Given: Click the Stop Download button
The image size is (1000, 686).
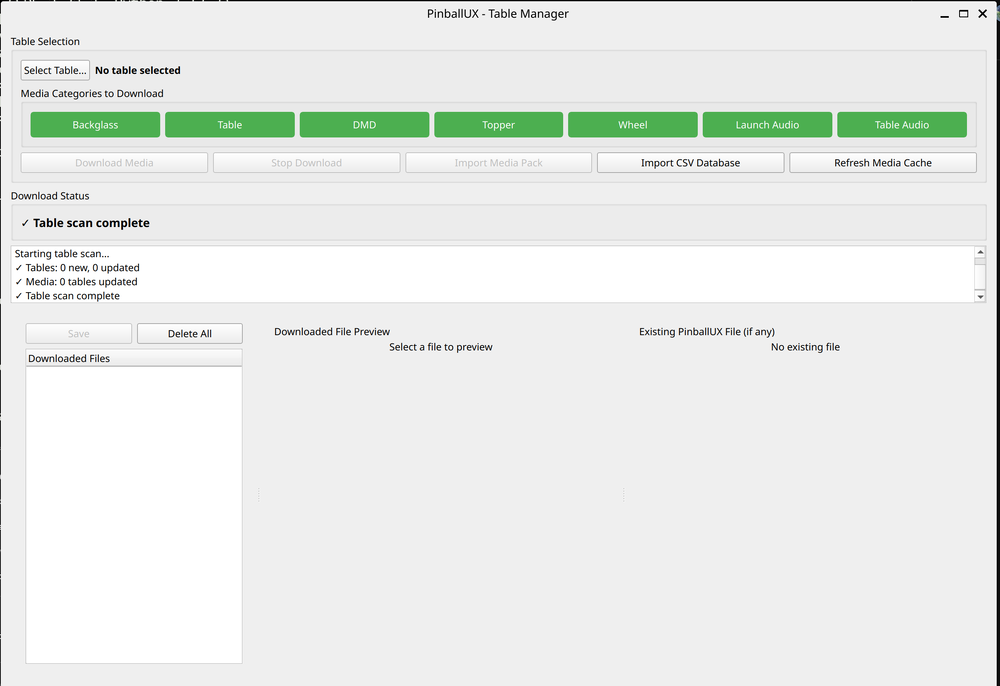Looking at the screenshot, I should point(307,163).
